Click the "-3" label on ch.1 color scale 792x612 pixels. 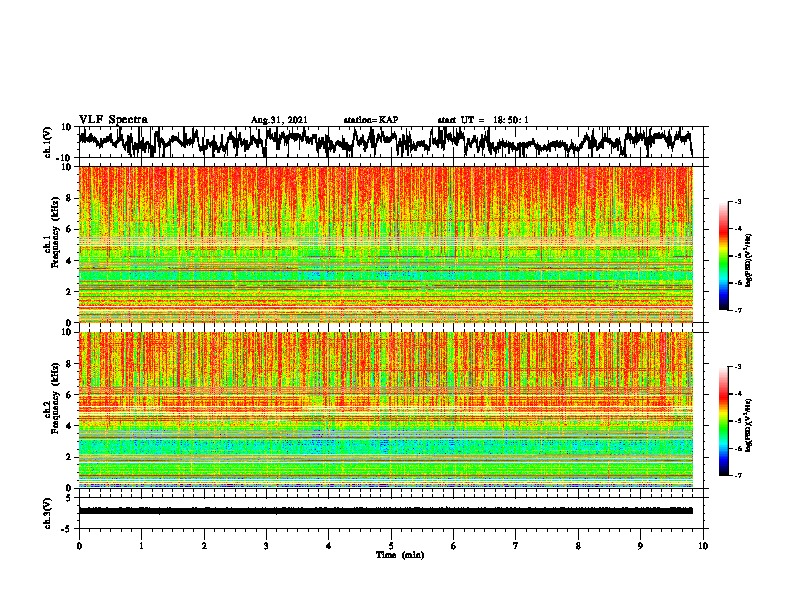(x=738, y=201)
